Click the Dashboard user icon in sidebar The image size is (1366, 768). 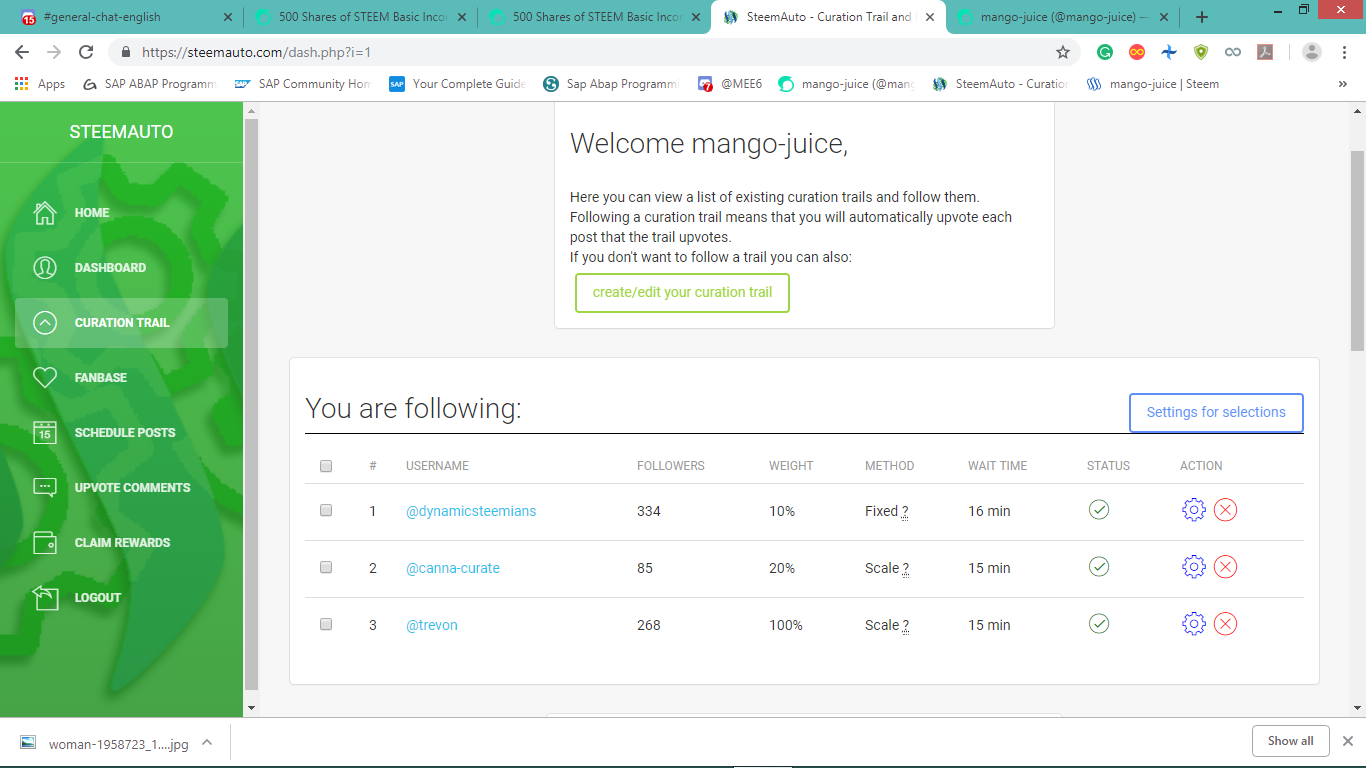pos(45,267)
